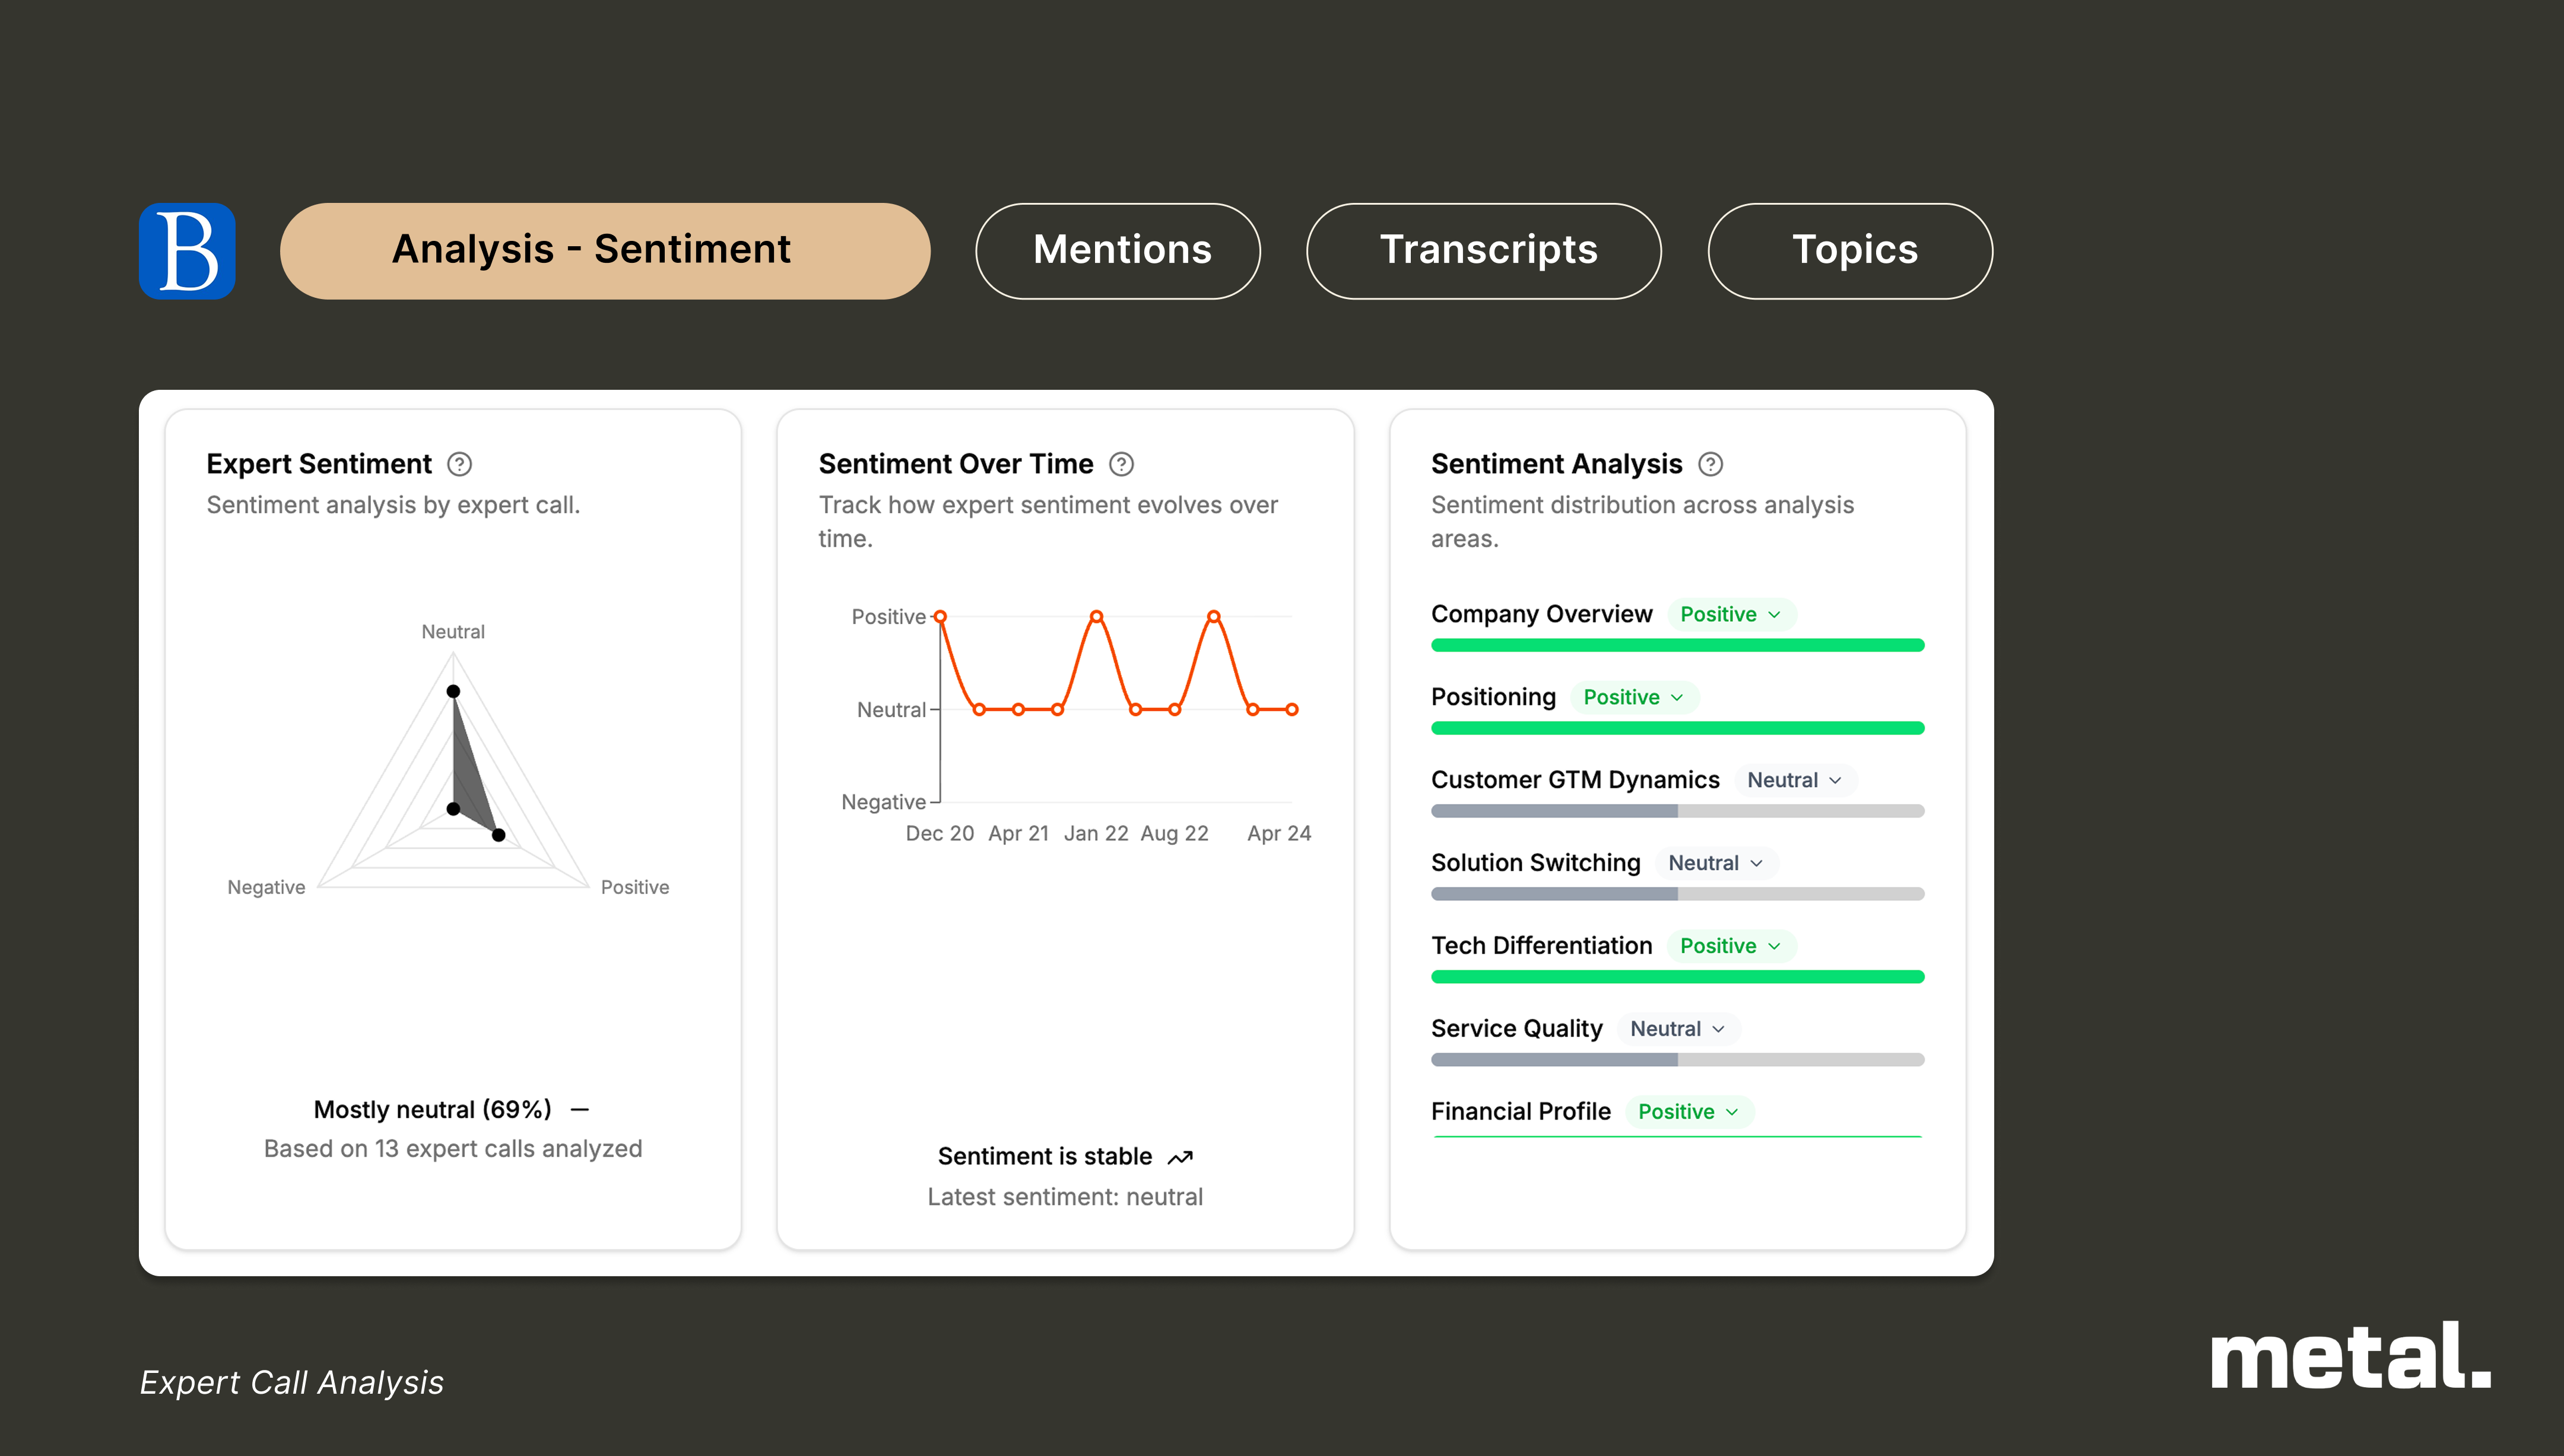Expand Solution Switching Neutral dropdown
Viewport: 2564px width, 1456px height.
[x=1716, y=863]
